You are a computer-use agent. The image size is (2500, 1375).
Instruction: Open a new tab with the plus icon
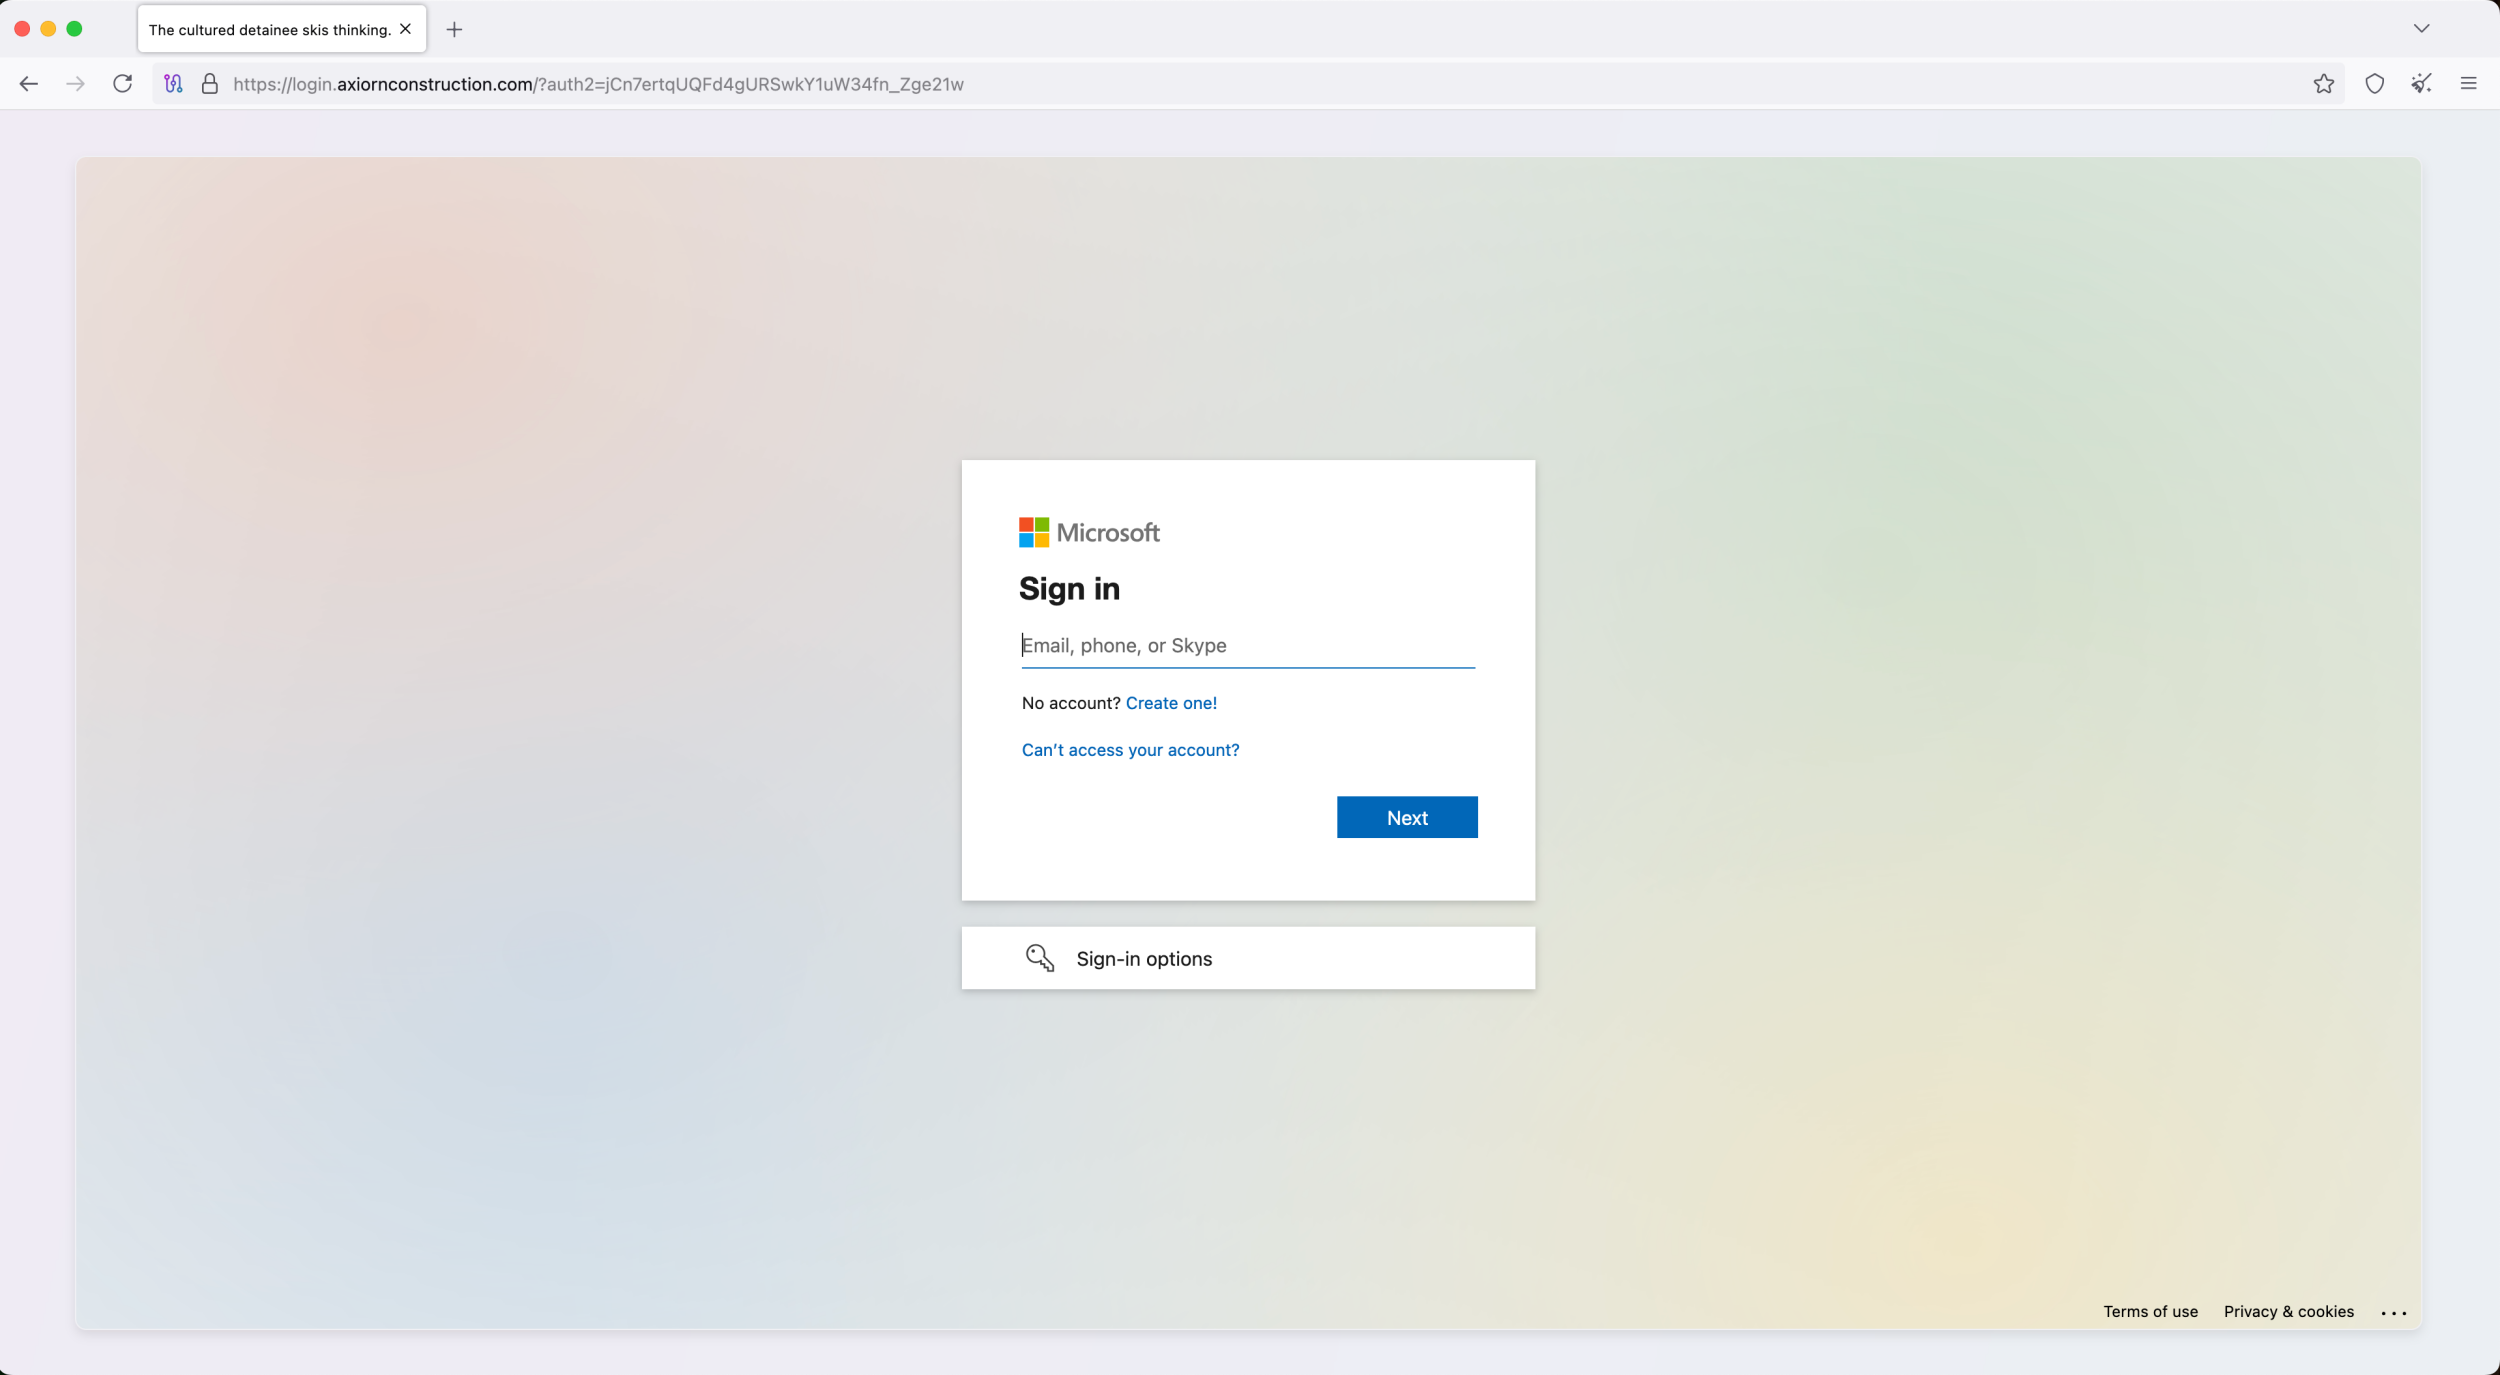tap(455, 29)
